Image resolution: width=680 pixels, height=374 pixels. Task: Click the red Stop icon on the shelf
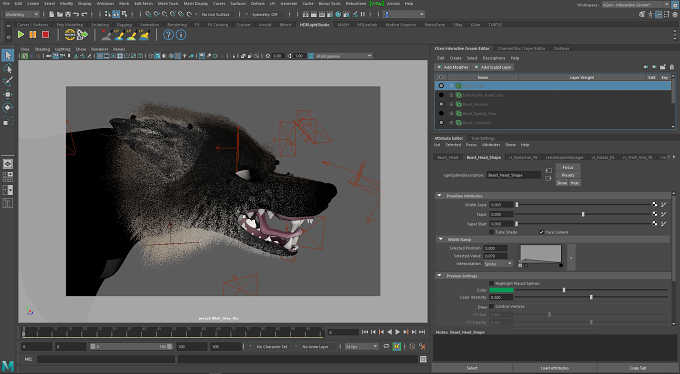click(x=46, y=34)
